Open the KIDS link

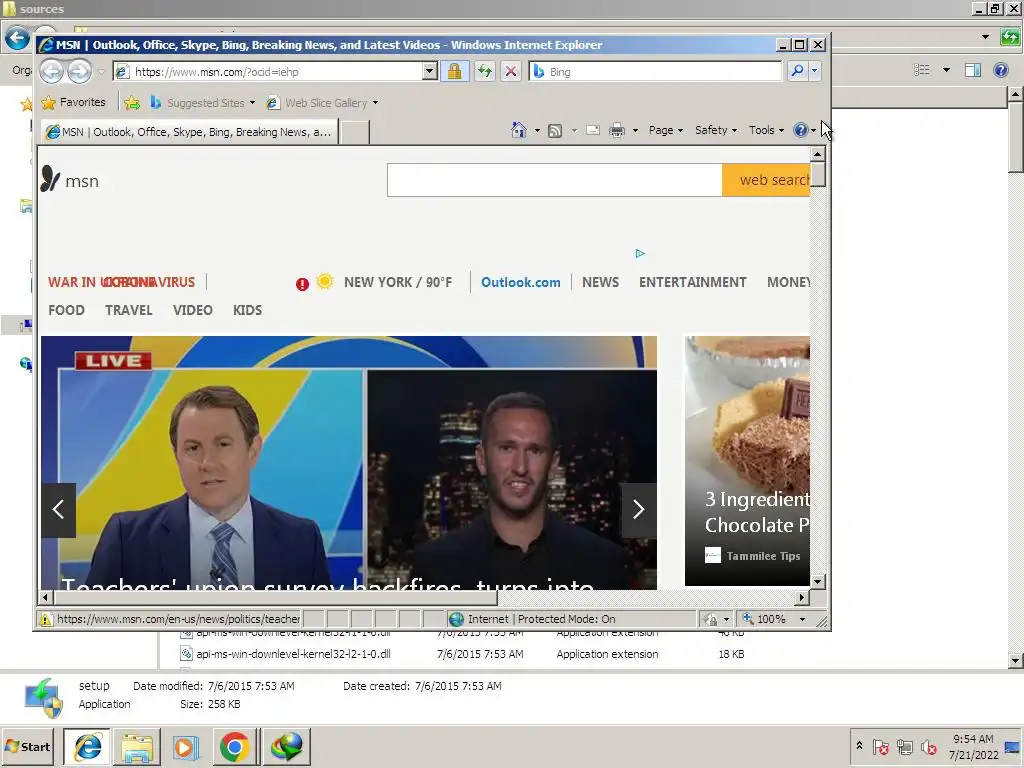tap(248, 310)
